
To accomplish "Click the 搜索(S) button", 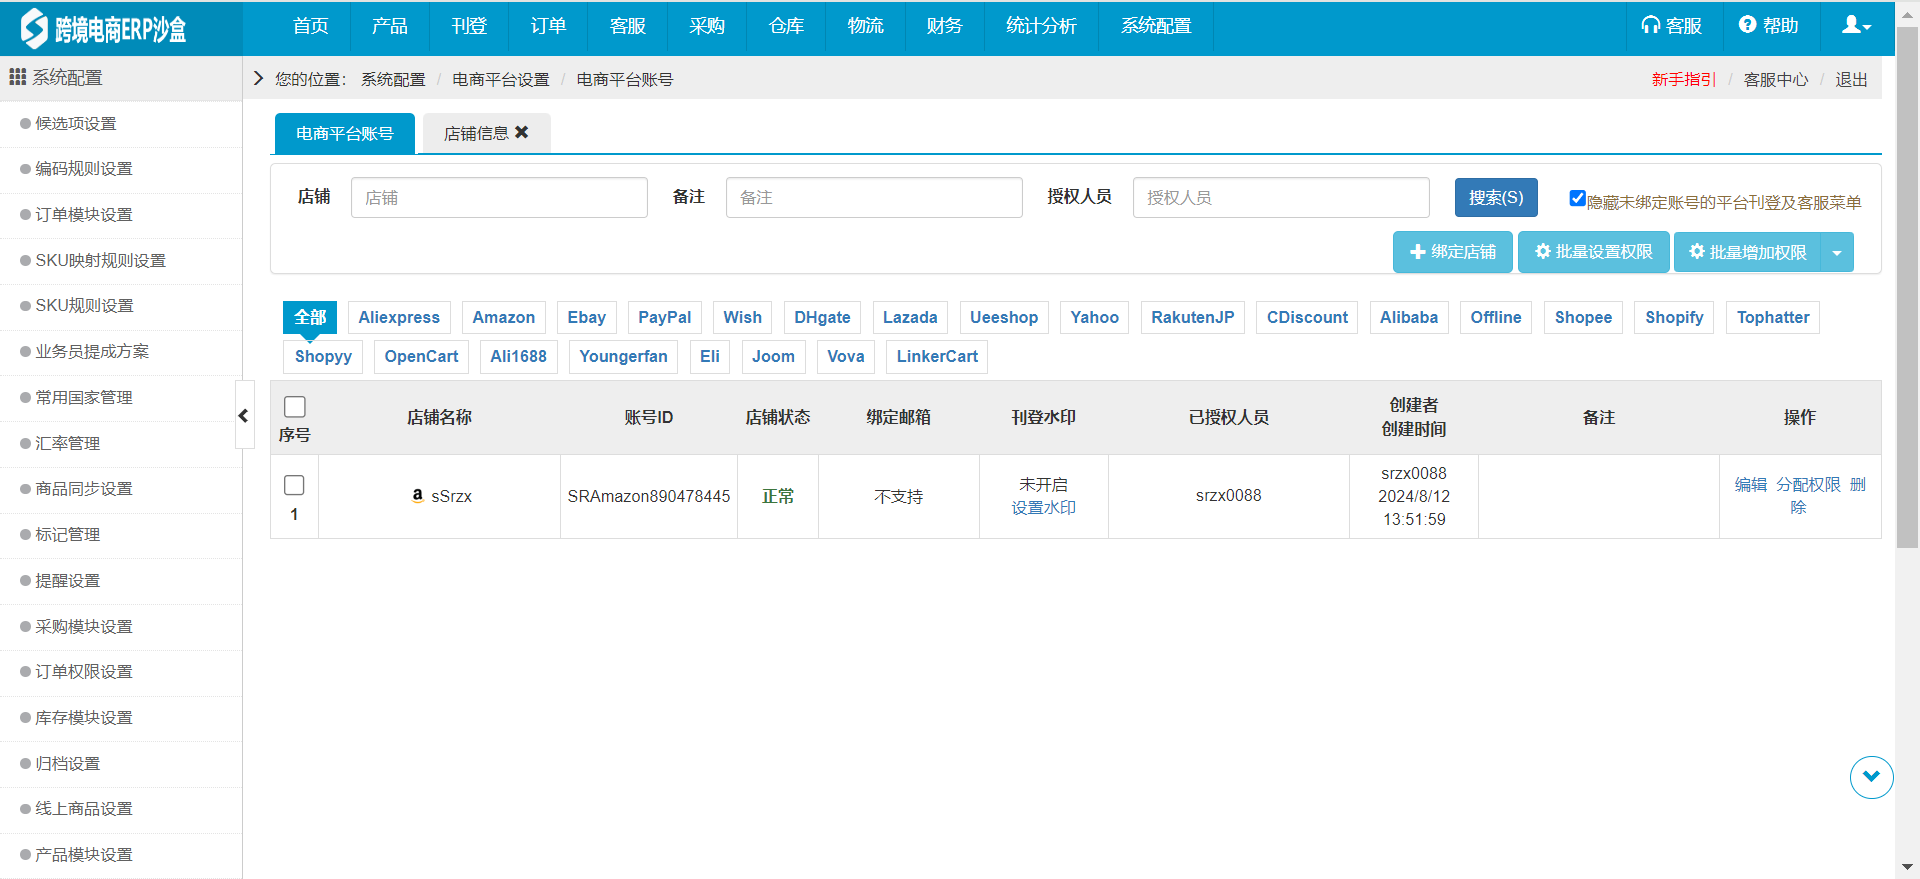I will 1495,198.
